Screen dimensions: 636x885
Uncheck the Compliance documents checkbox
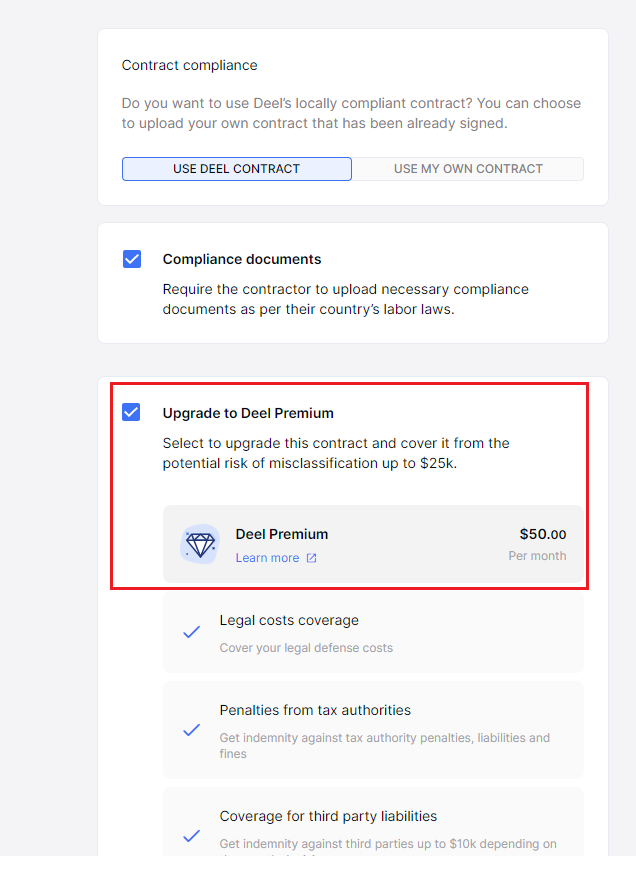pos(131,259)
